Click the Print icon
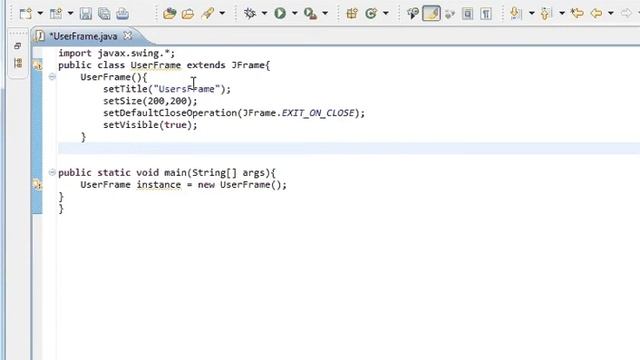Image resolution: width=640 pixels, height=360 pixels. (x=122, y=13)
